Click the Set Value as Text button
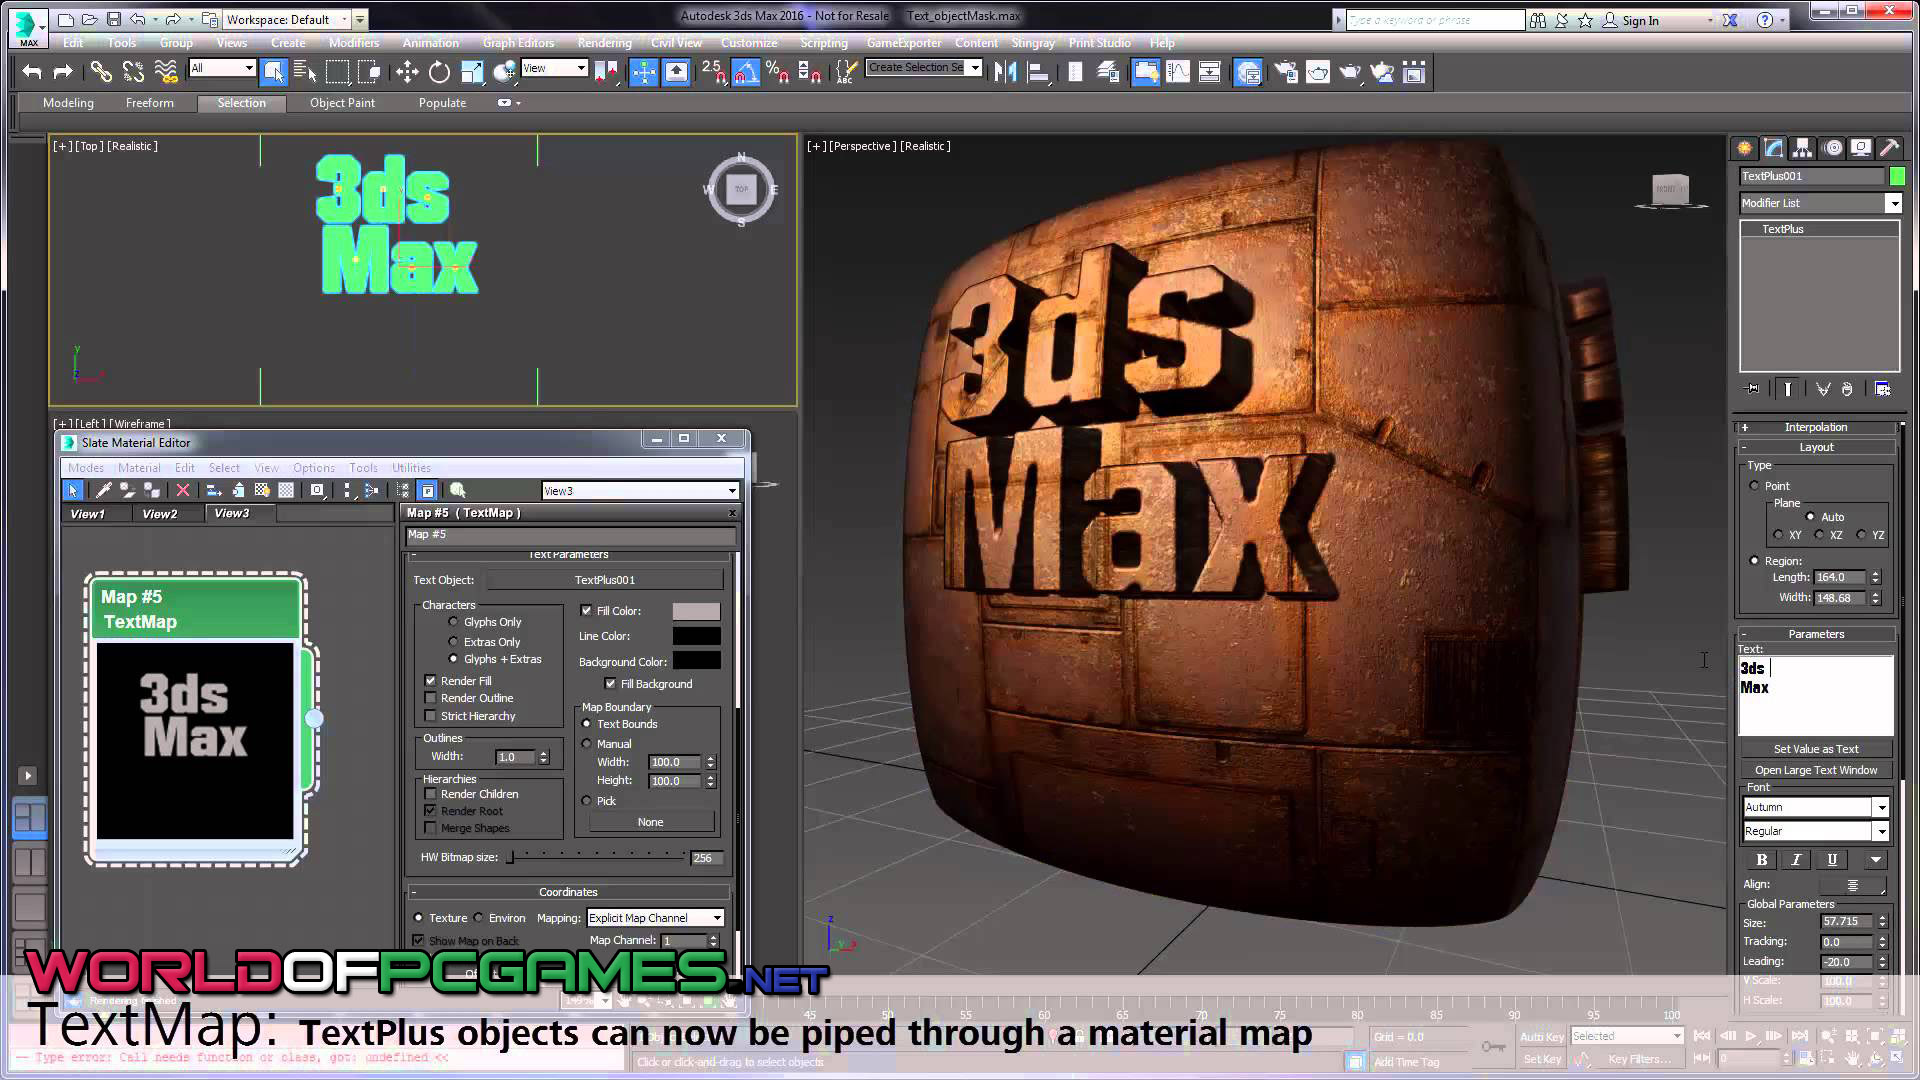1920x1080 pixels. tap(1815, 749)
